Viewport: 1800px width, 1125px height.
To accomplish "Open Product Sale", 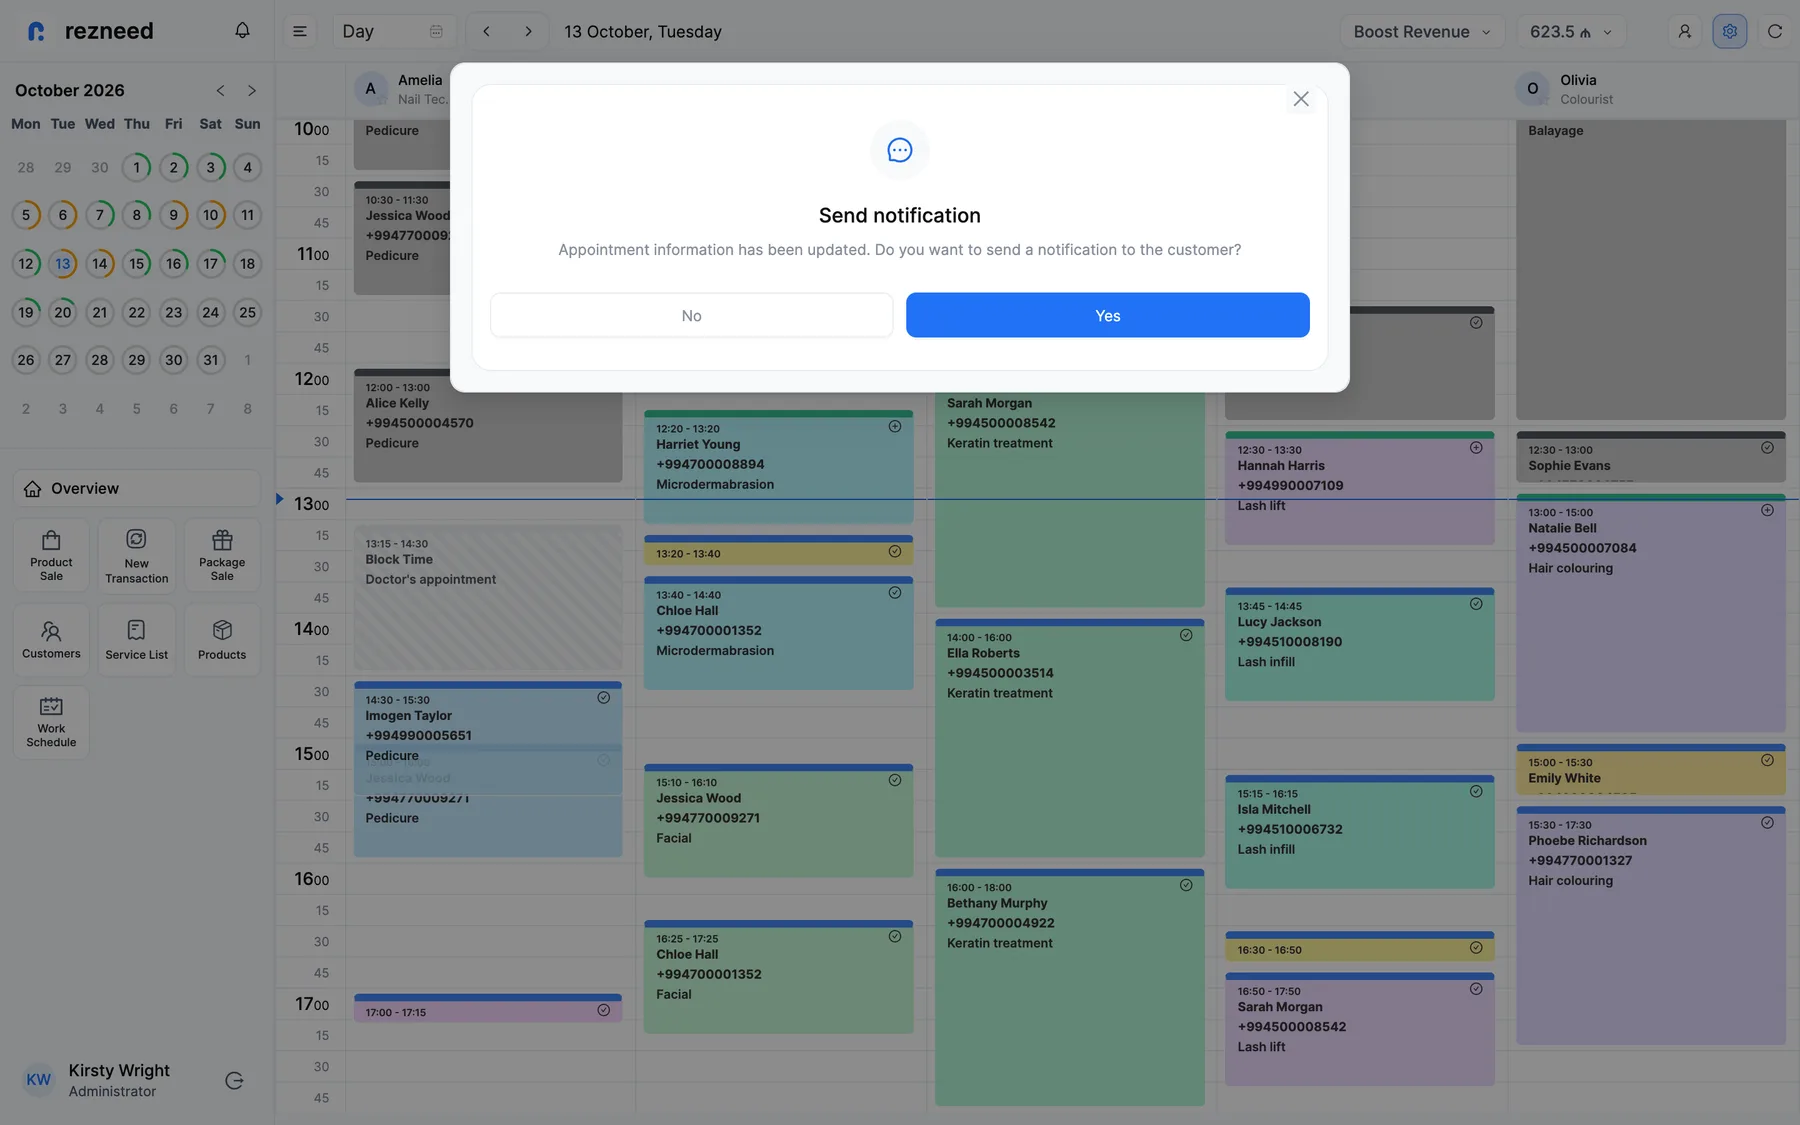I will [x=51, y=555].
